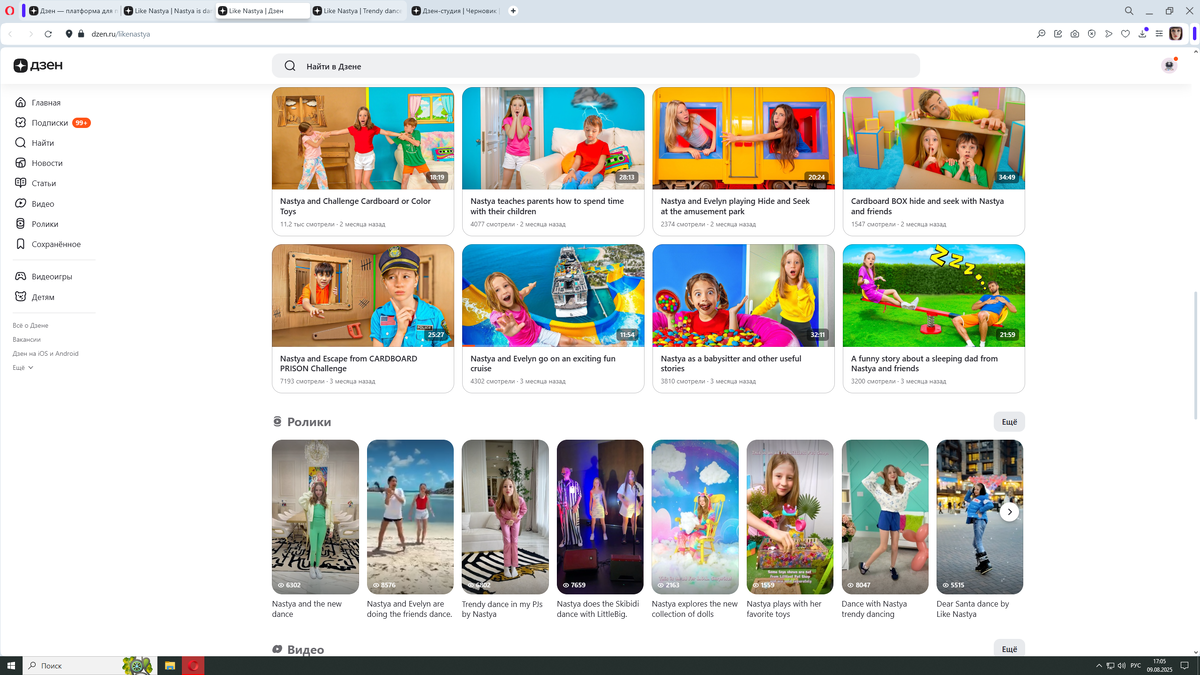Open the downloads icon in Opera toolbar
The width and height of the screenshot is (1200, 675).
1142,34
